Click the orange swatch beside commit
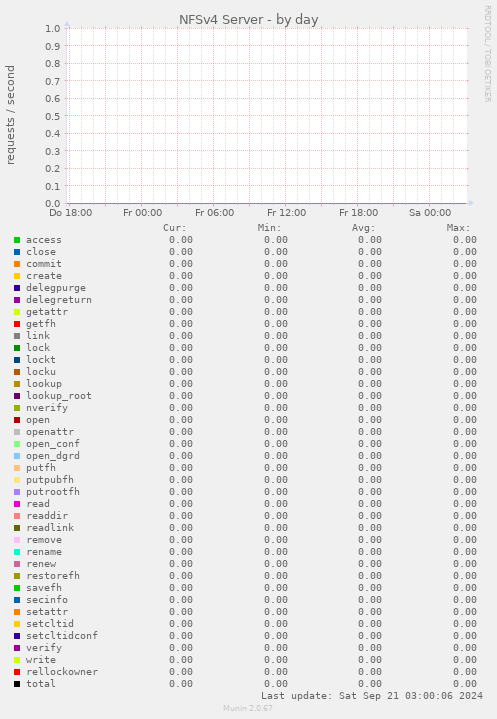Image resolution: width=497 pixels, height=719 pixels. (x=17, y=264)
